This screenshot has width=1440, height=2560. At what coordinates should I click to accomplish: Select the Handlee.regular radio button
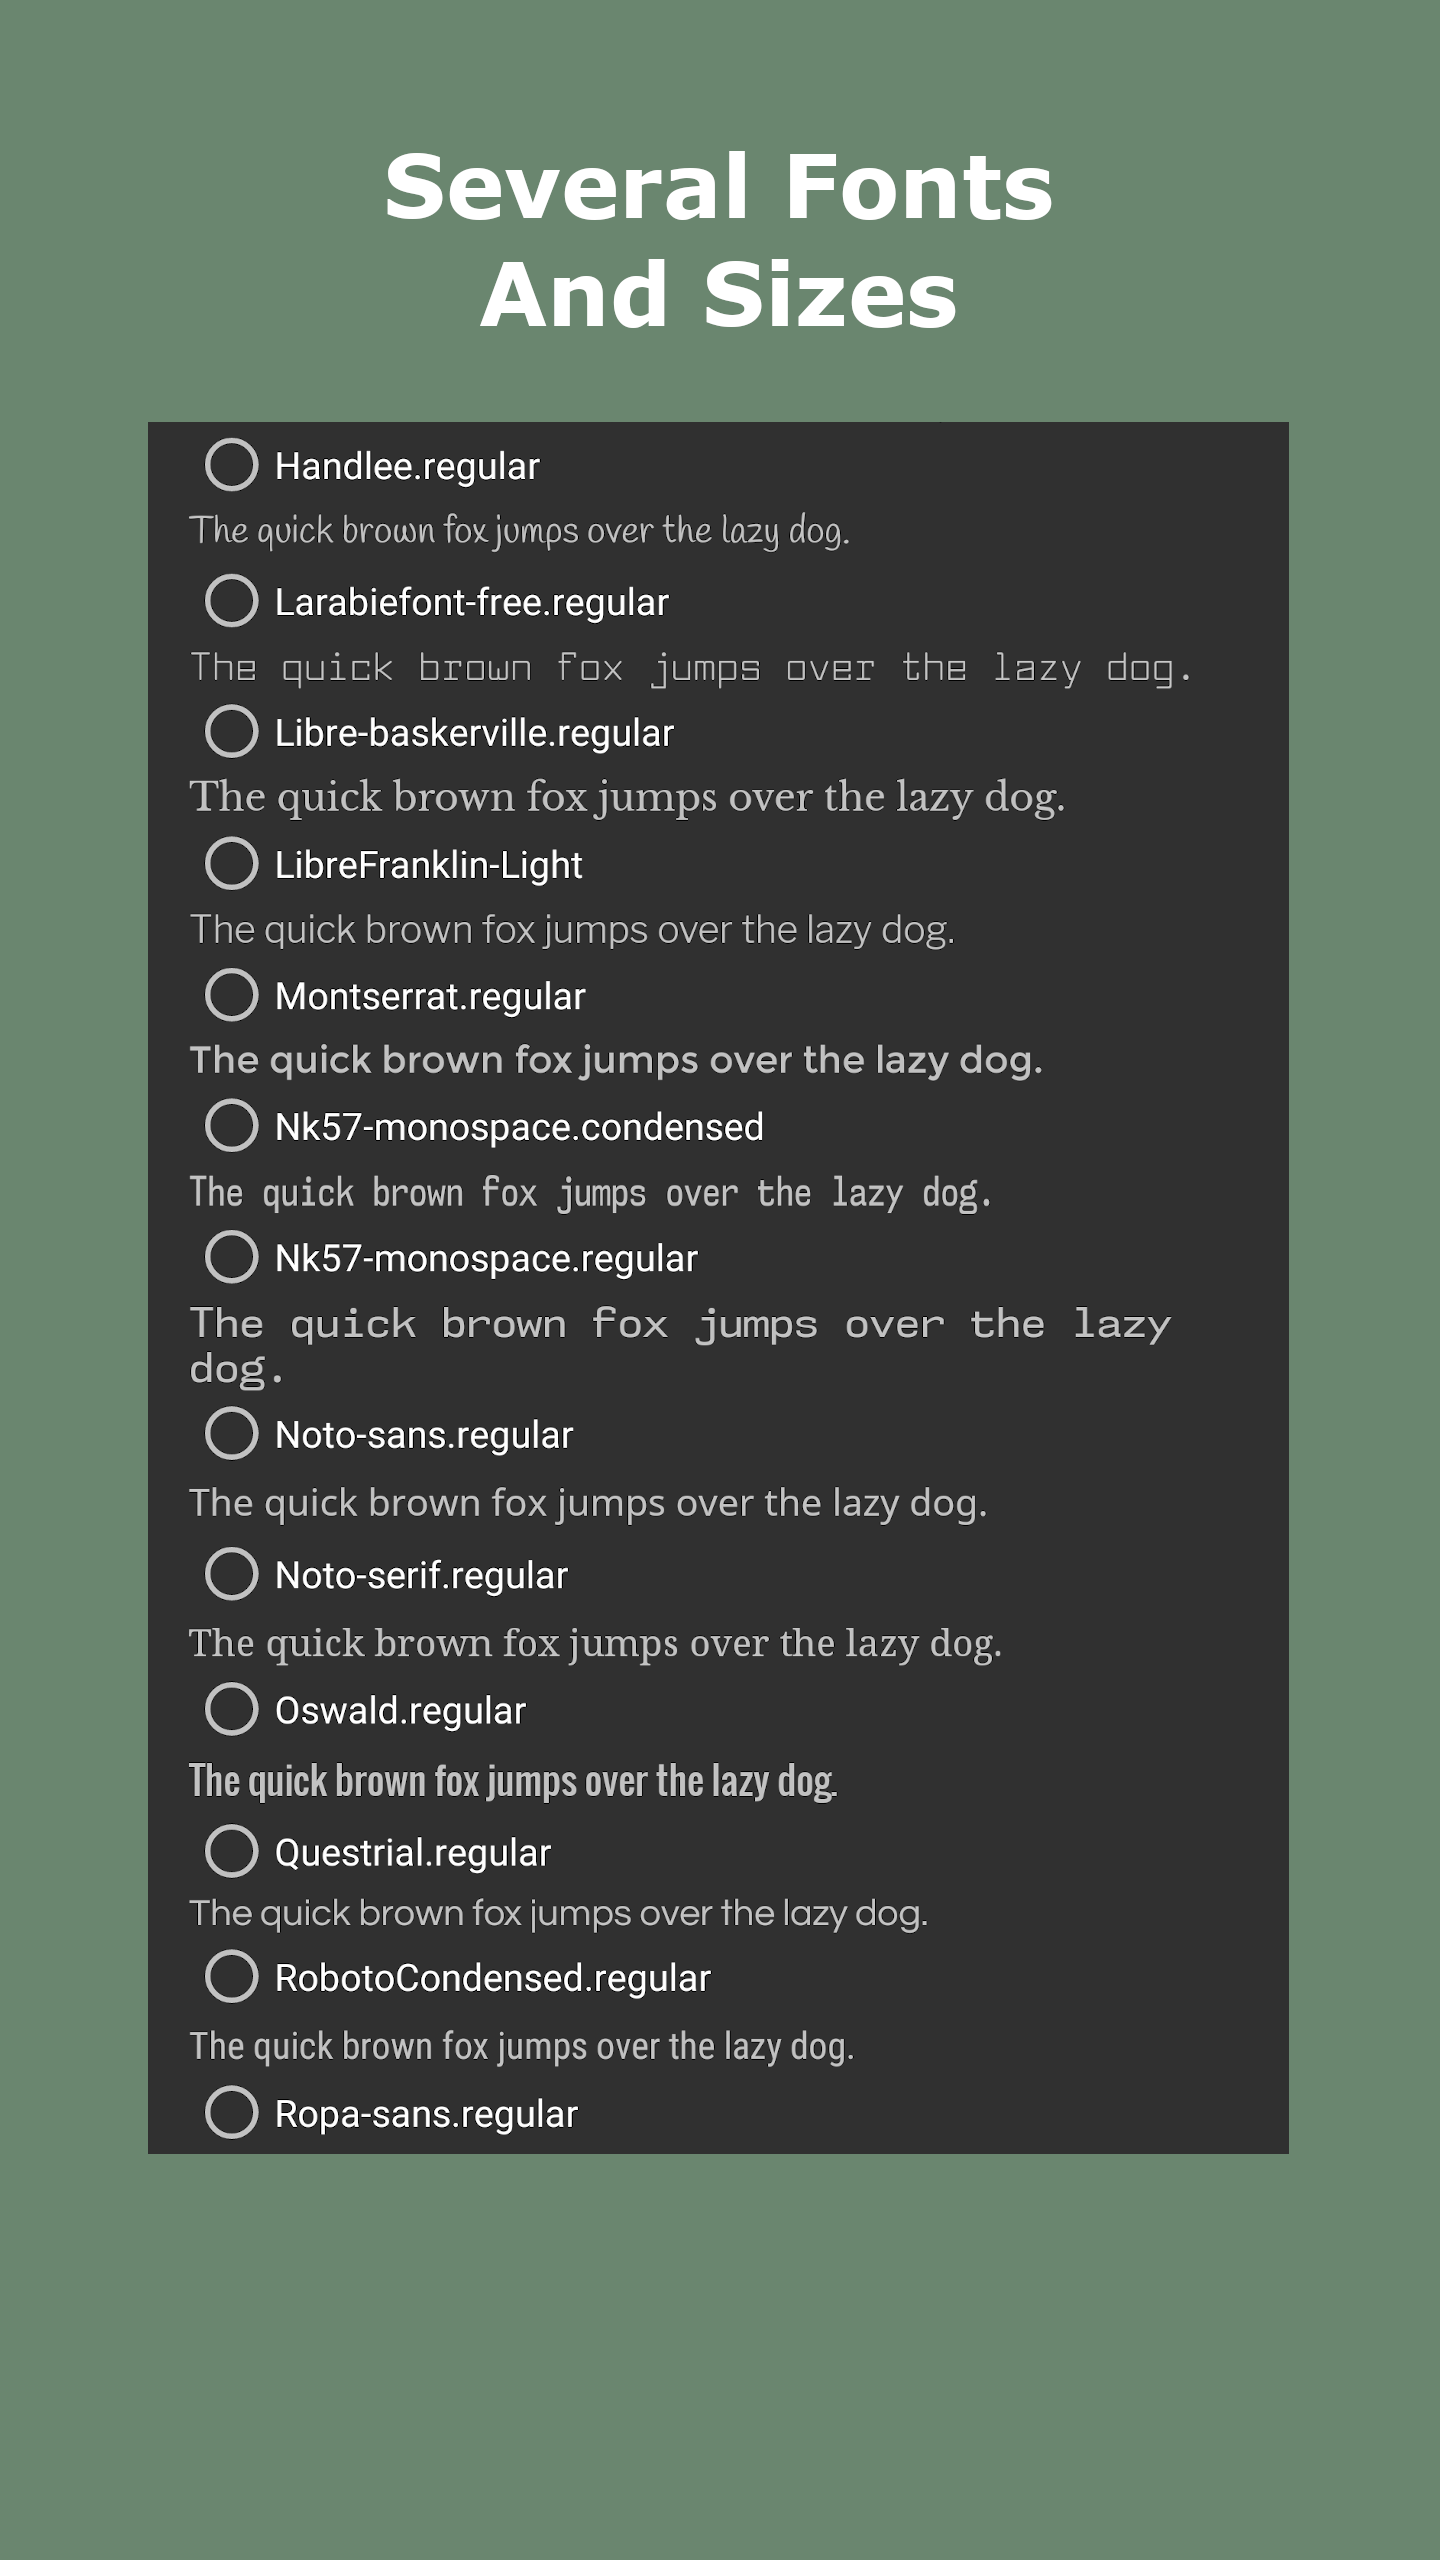pyautogui.click(x=231, y=465)
